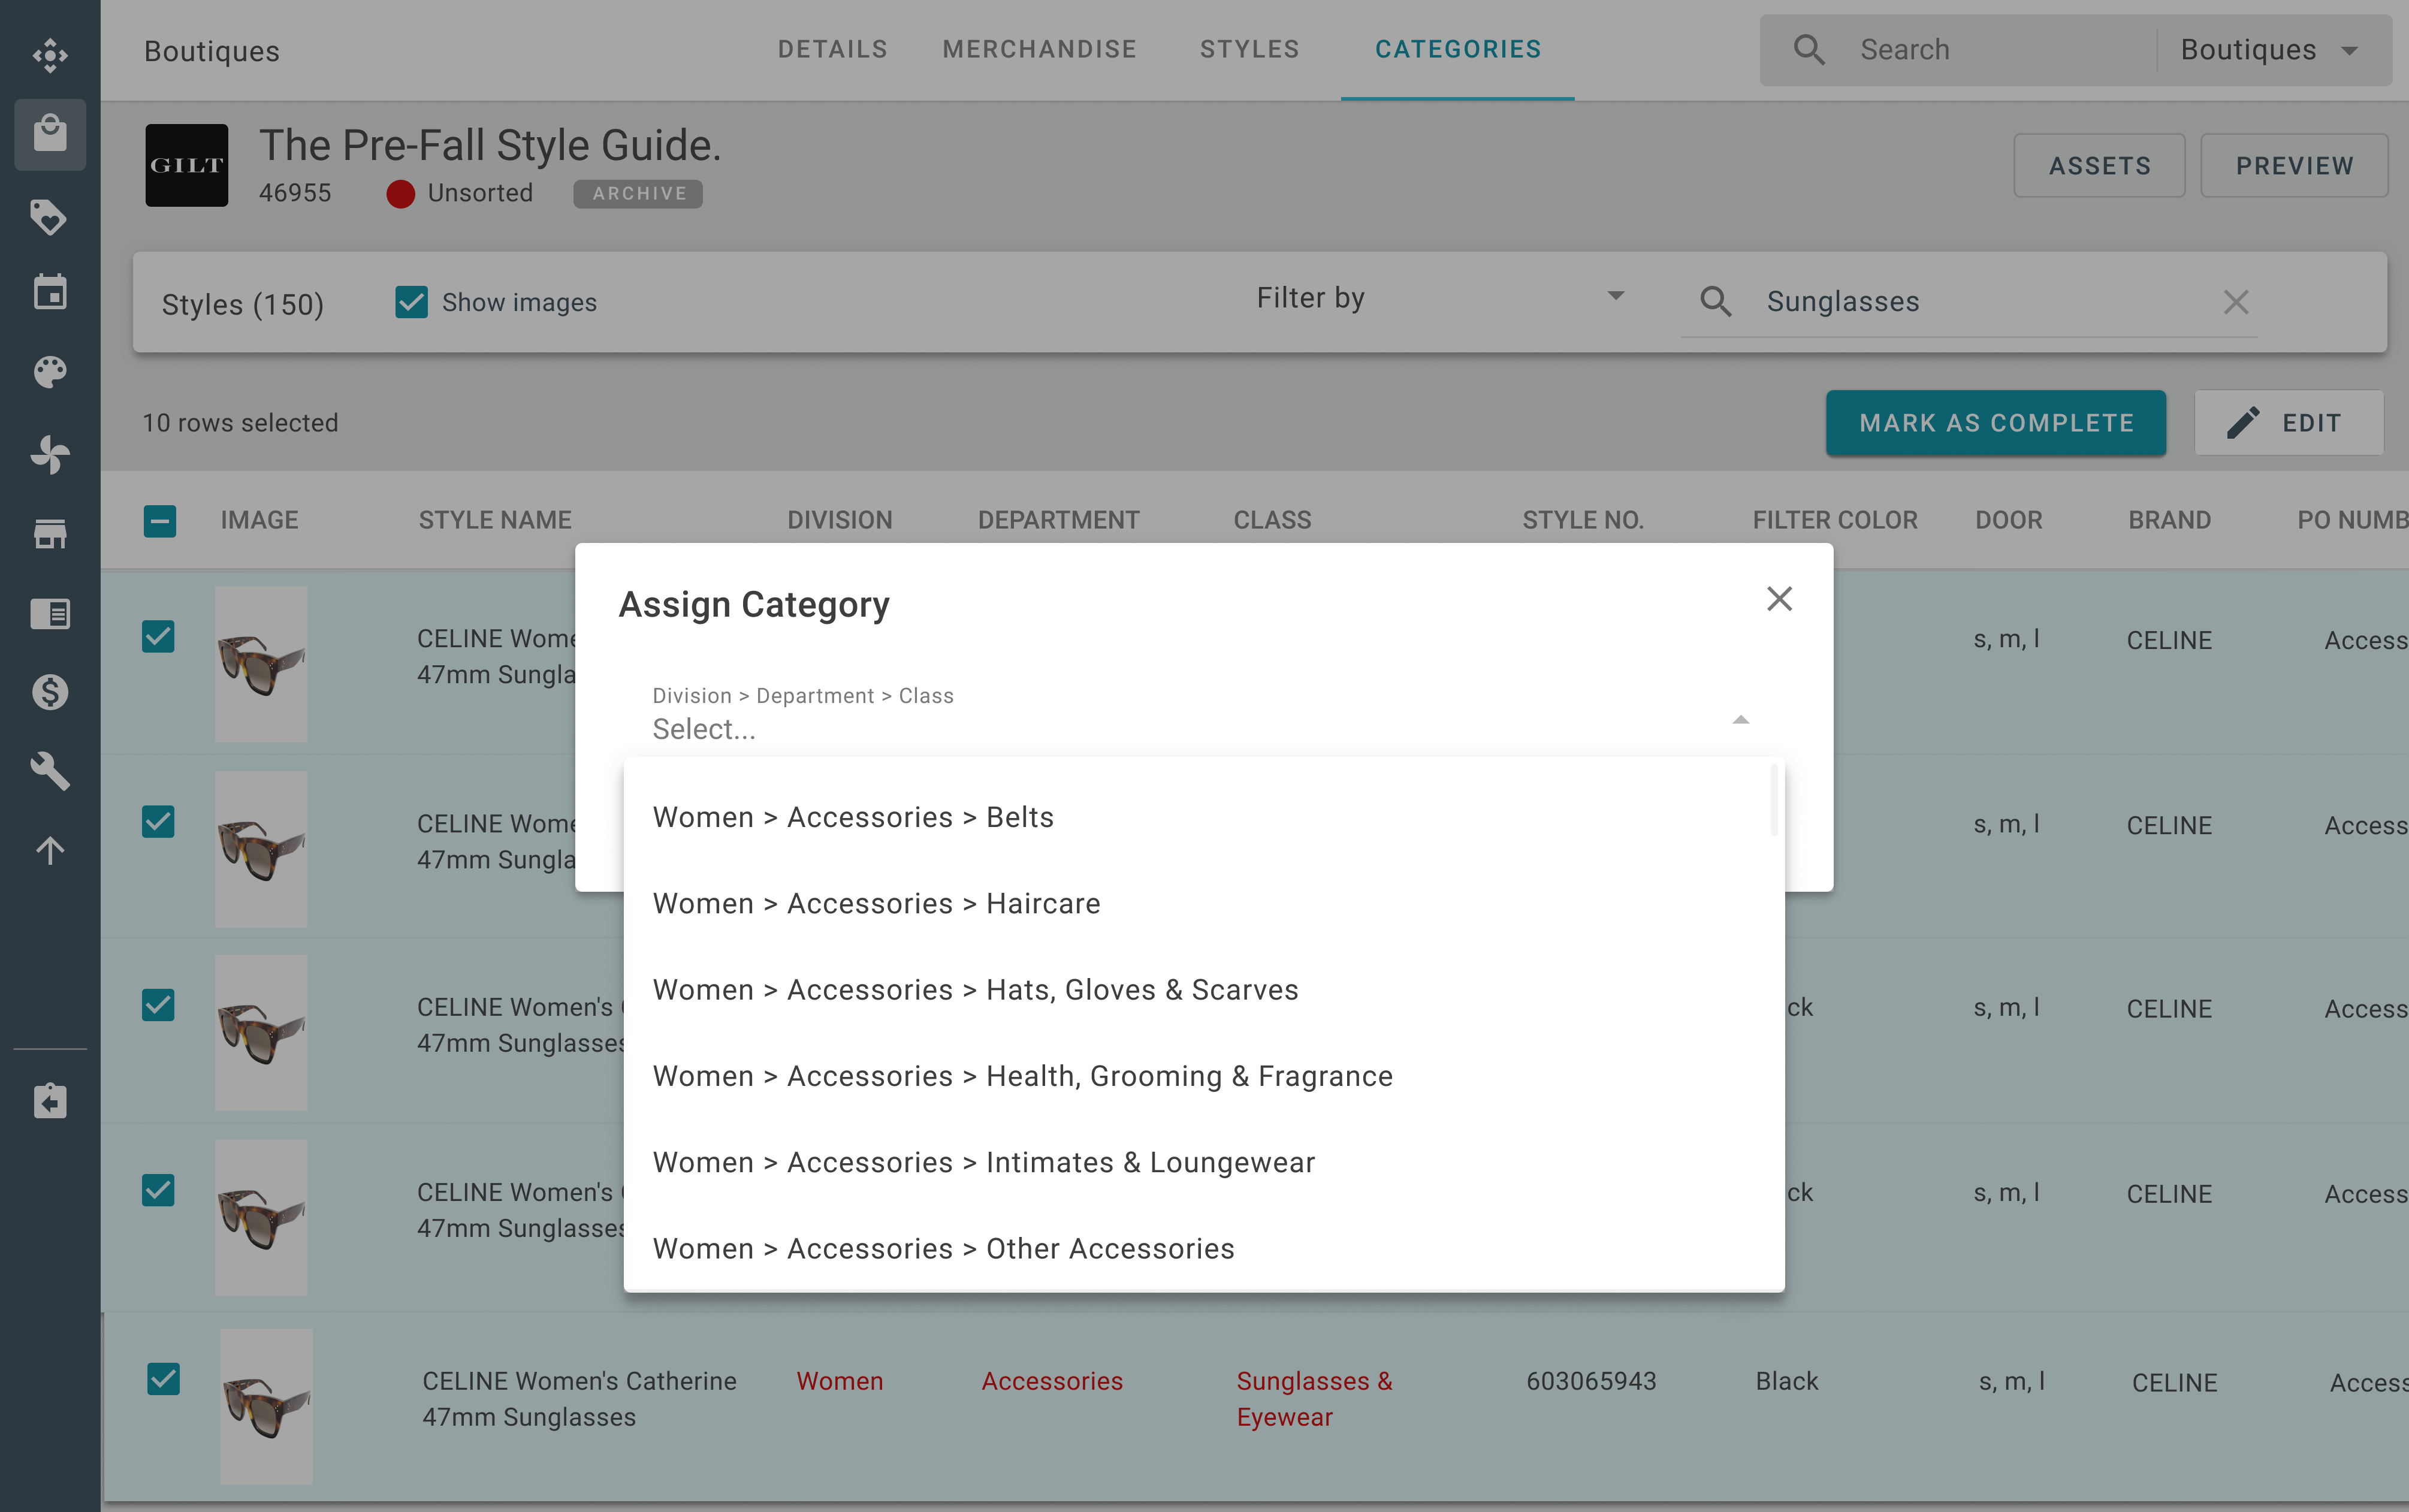Viewport: 2409px width, 1512px height.
Task: Click the ASSETS button
Action: [x=2099, y=165]
